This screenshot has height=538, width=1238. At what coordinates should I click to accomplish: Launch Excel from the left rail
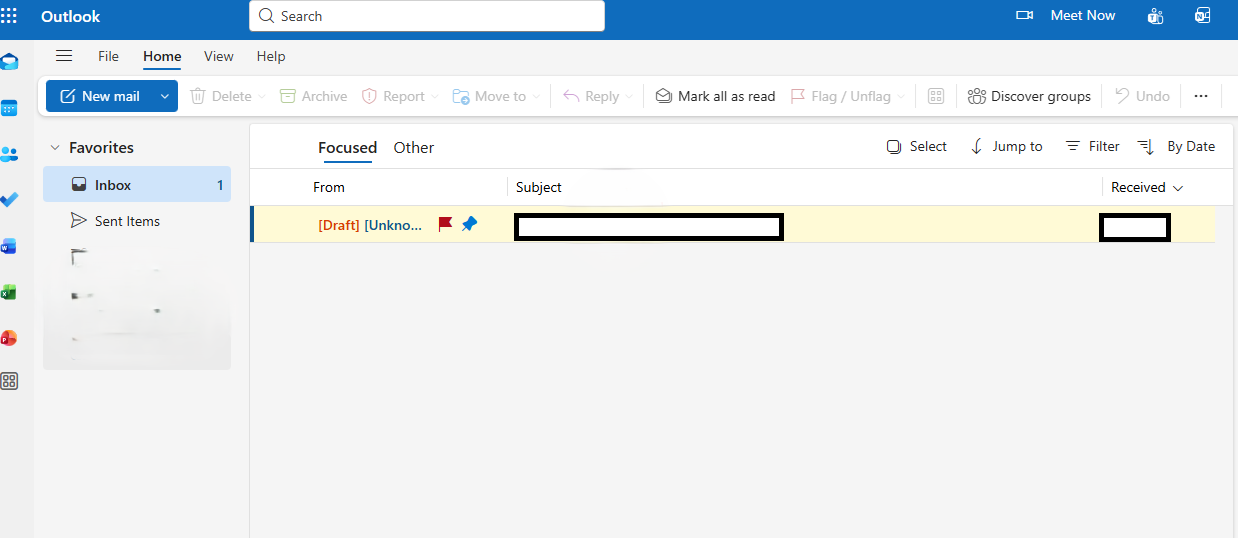click(9, 292)
